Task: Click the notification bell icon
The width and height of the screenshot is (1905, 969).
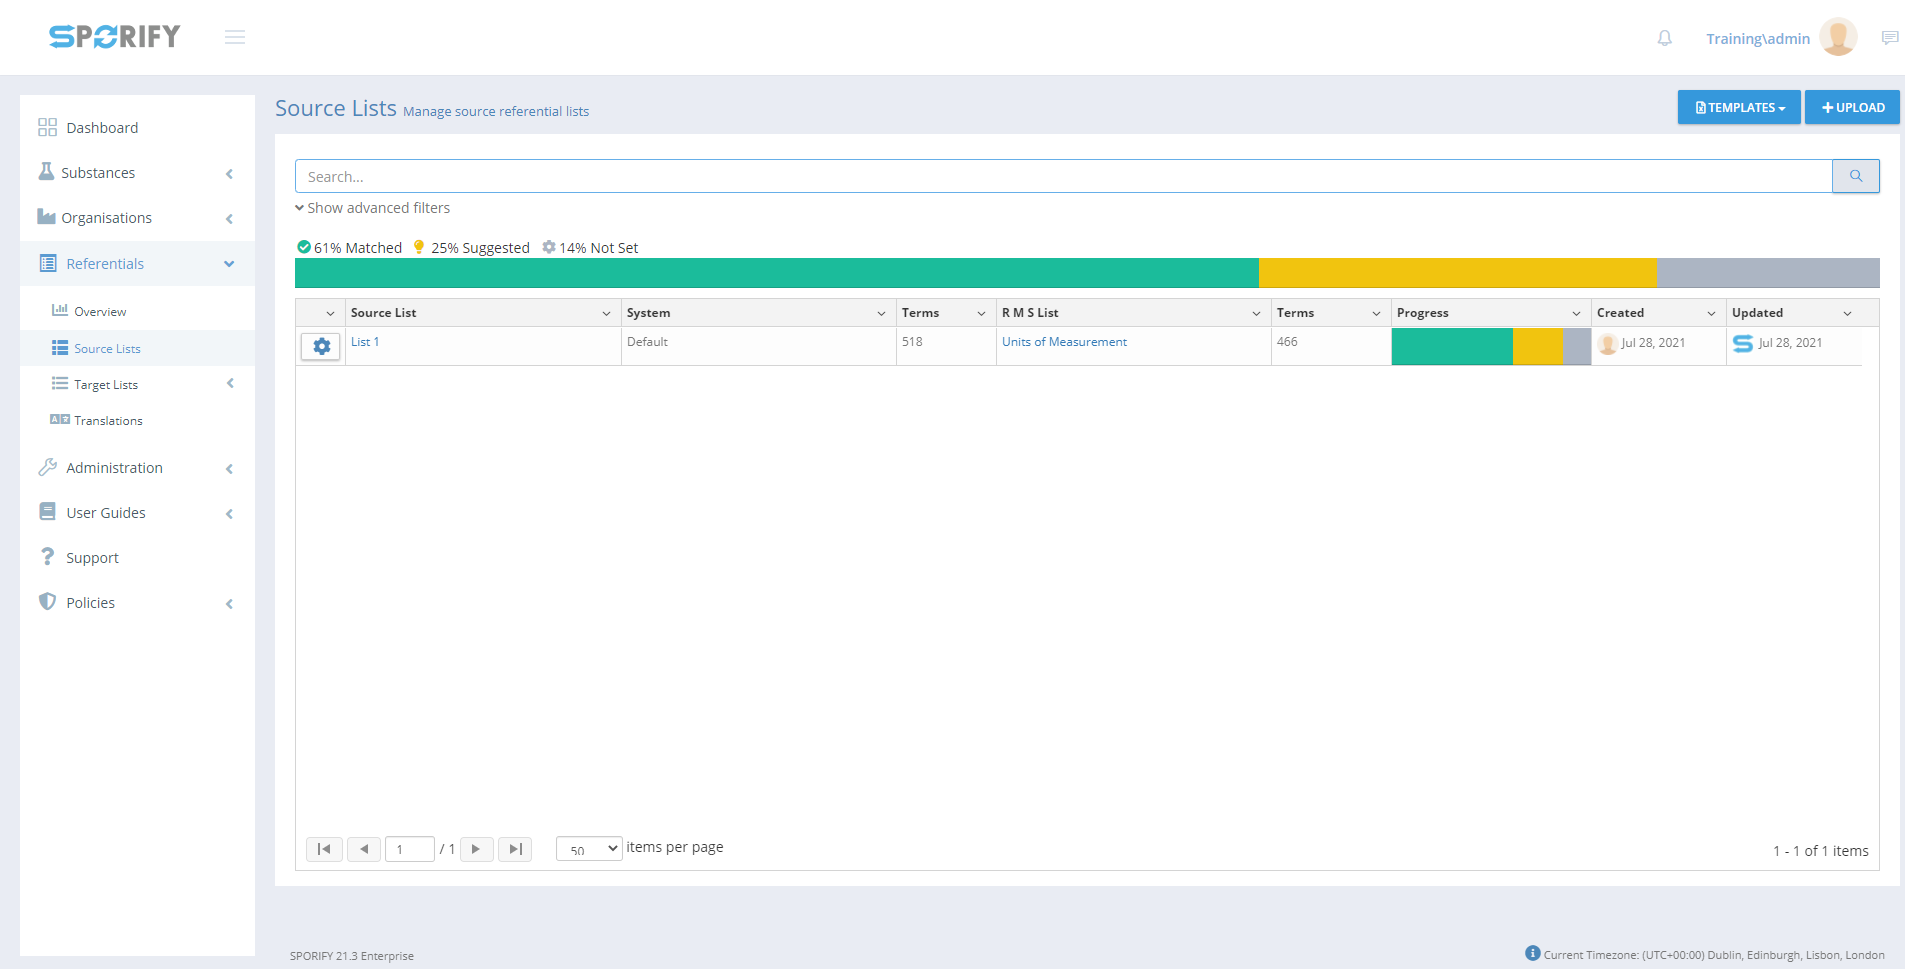Action: [x=1664, y=38]
